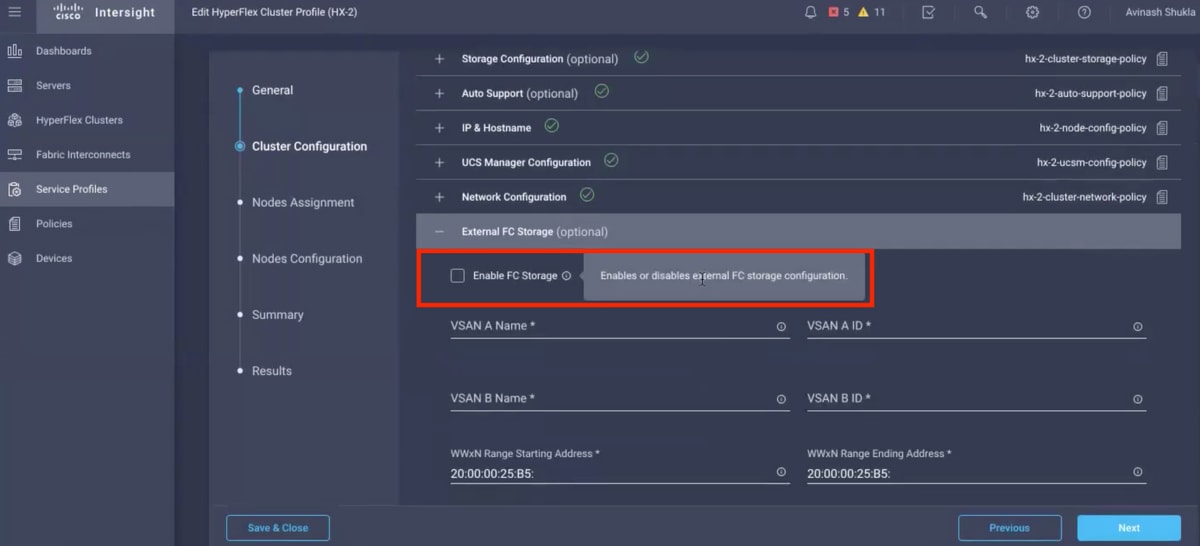
Task: View the 5 critical alarms indicator
Action: click(x=838, y=12)
